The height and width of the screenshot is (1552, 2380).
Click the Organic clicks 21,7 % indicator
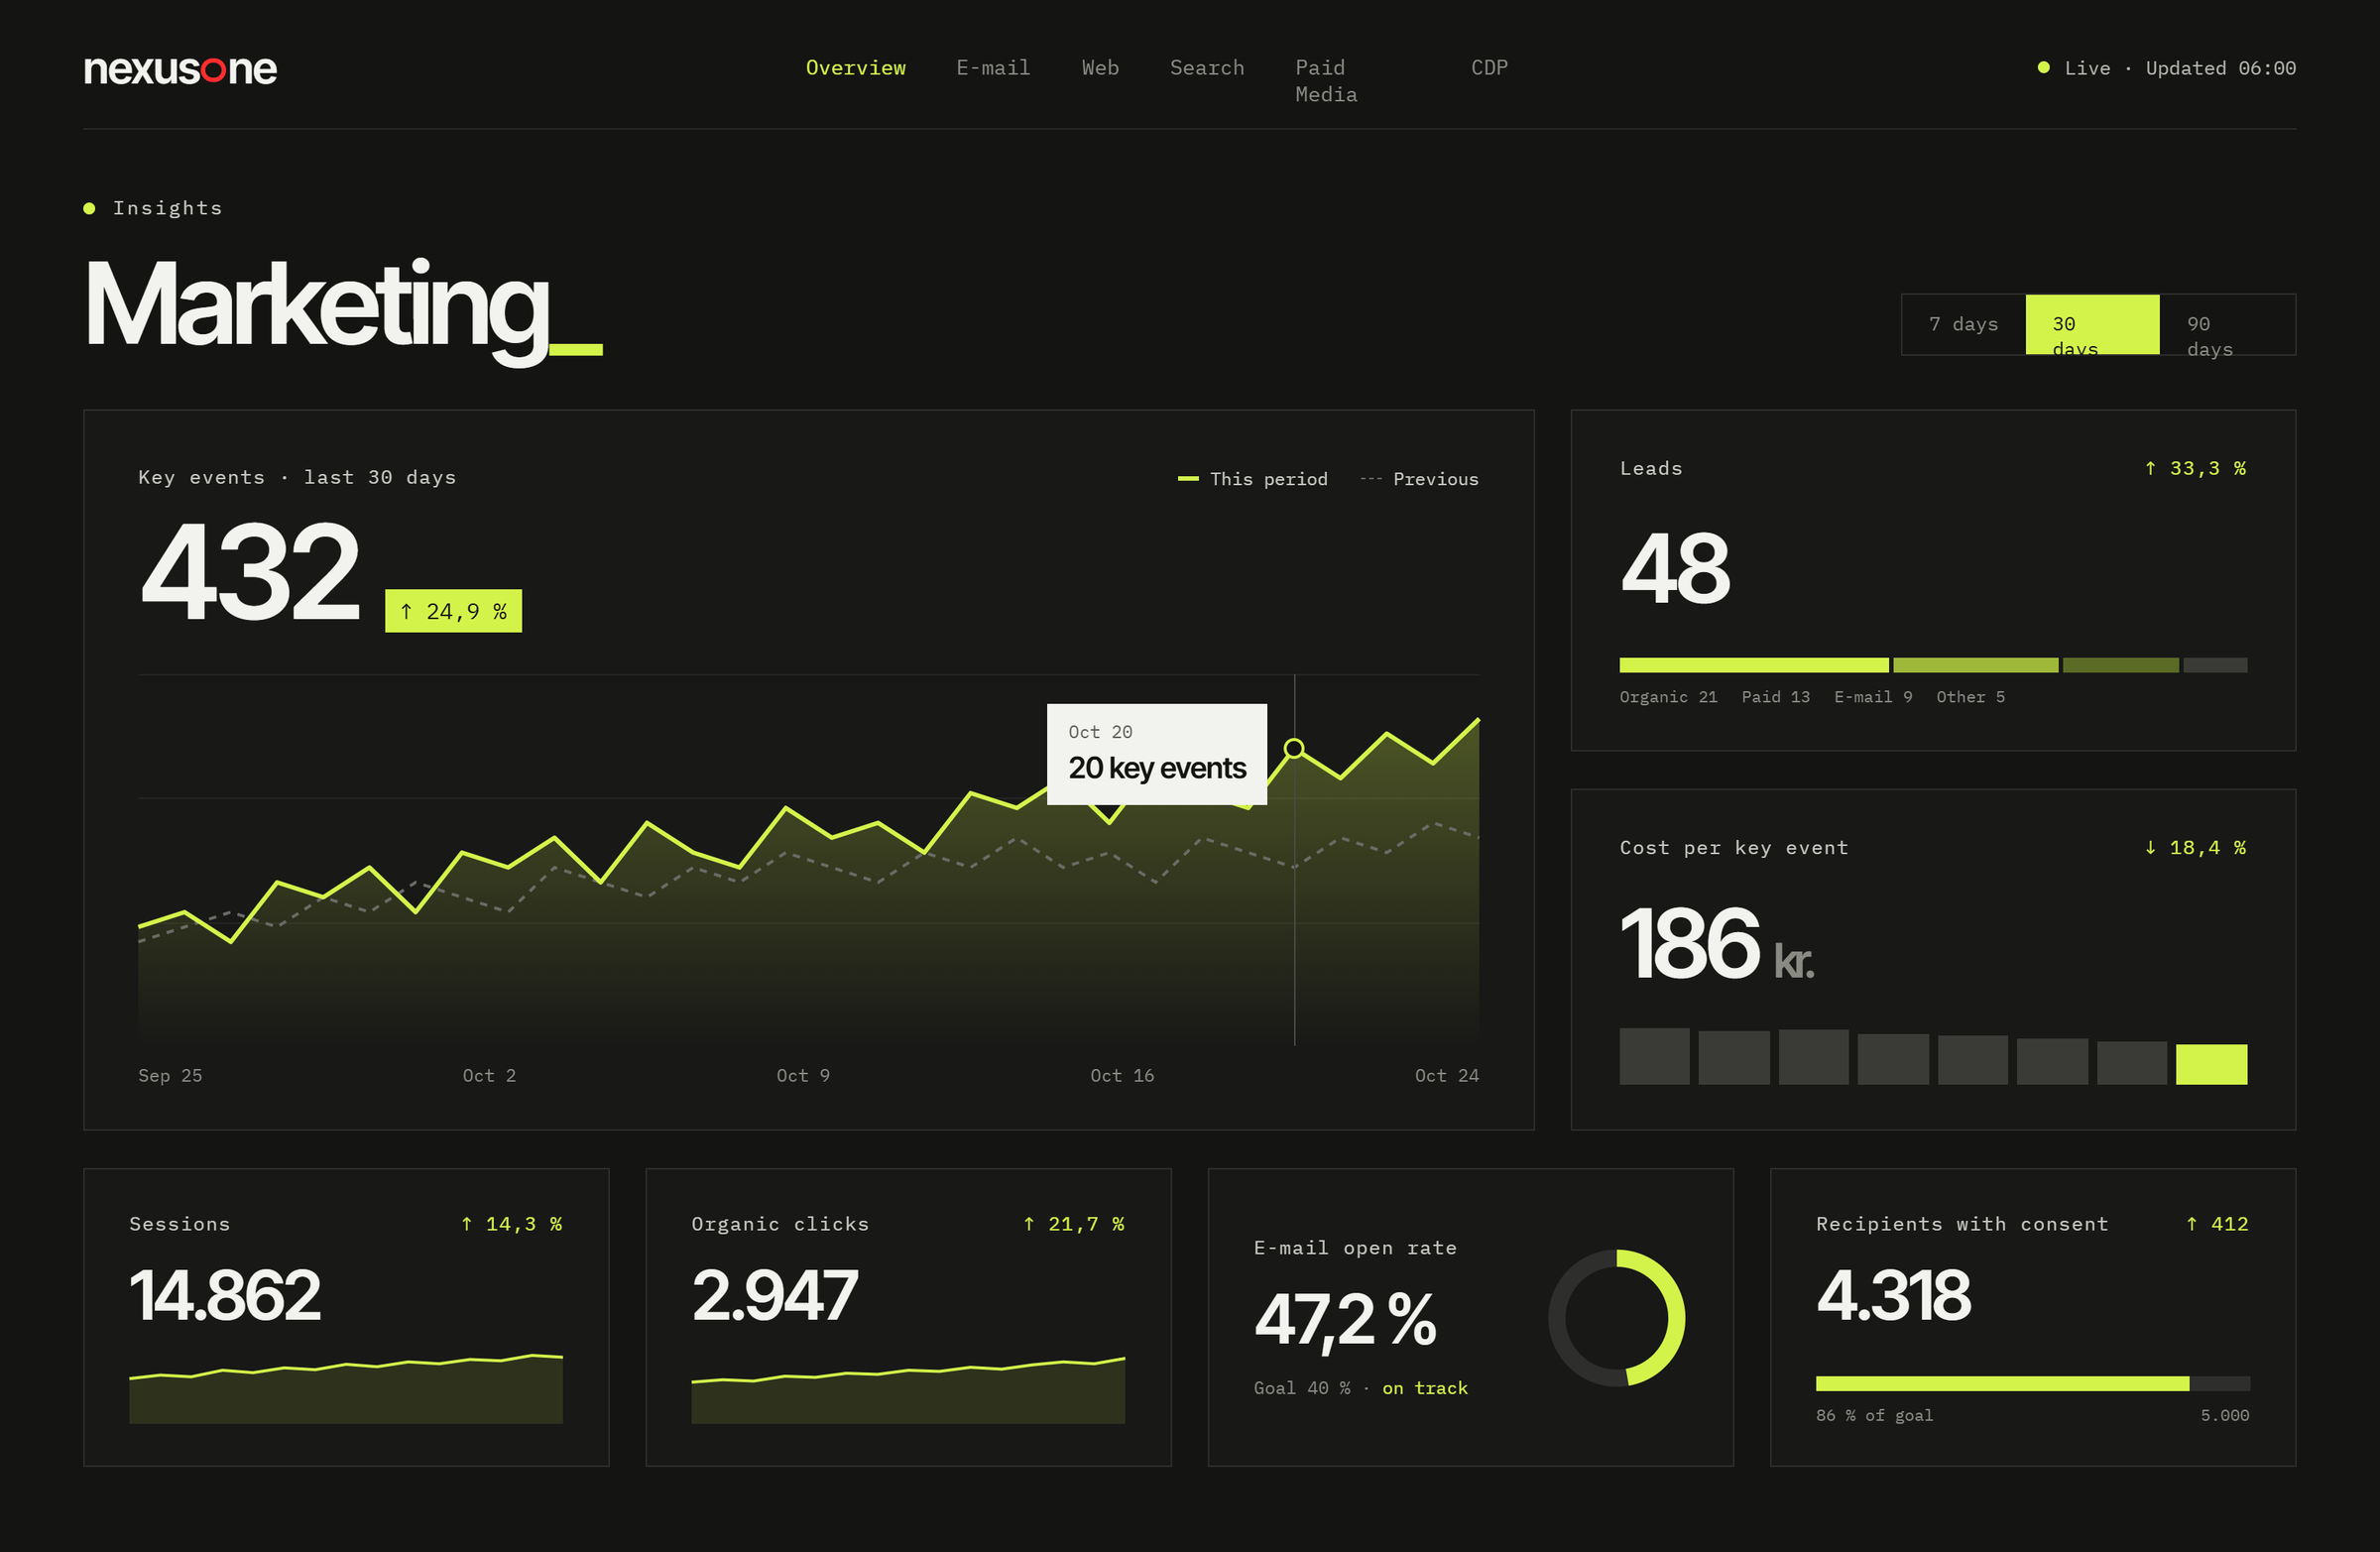(1073, 1223)
